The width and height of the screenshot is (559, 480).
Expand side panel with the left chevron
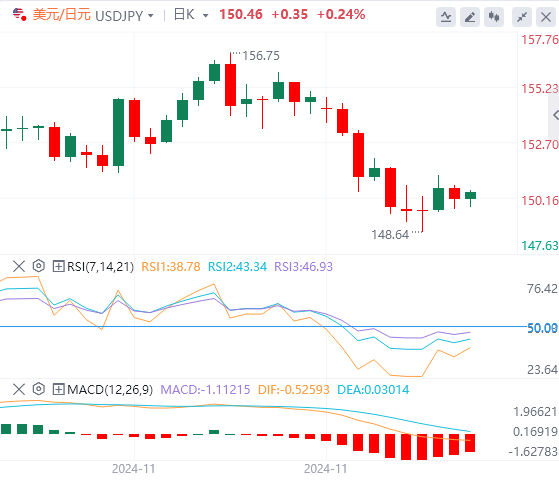point(555,115)
